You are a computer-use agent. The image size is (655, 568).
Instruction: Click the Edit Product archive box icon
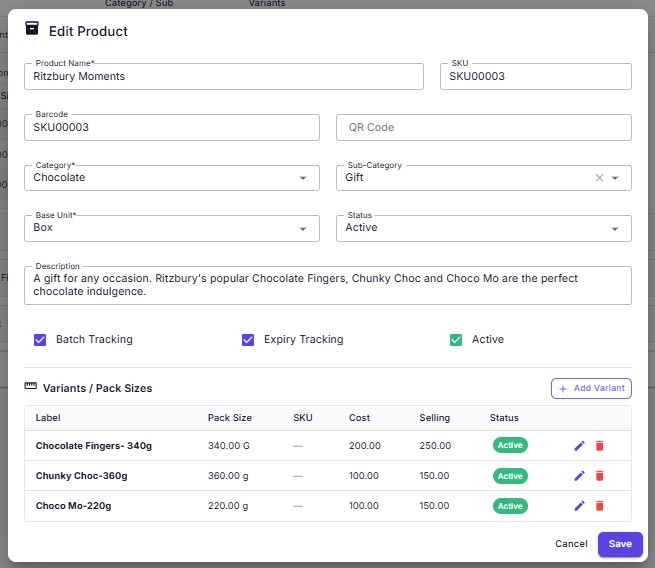click(x=32, y=28)
